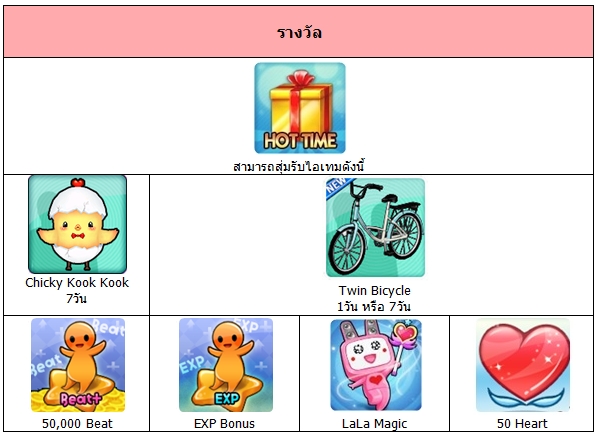Click the NEW ribbon on bicycle icon
The image size is (598, 435).
337,185
